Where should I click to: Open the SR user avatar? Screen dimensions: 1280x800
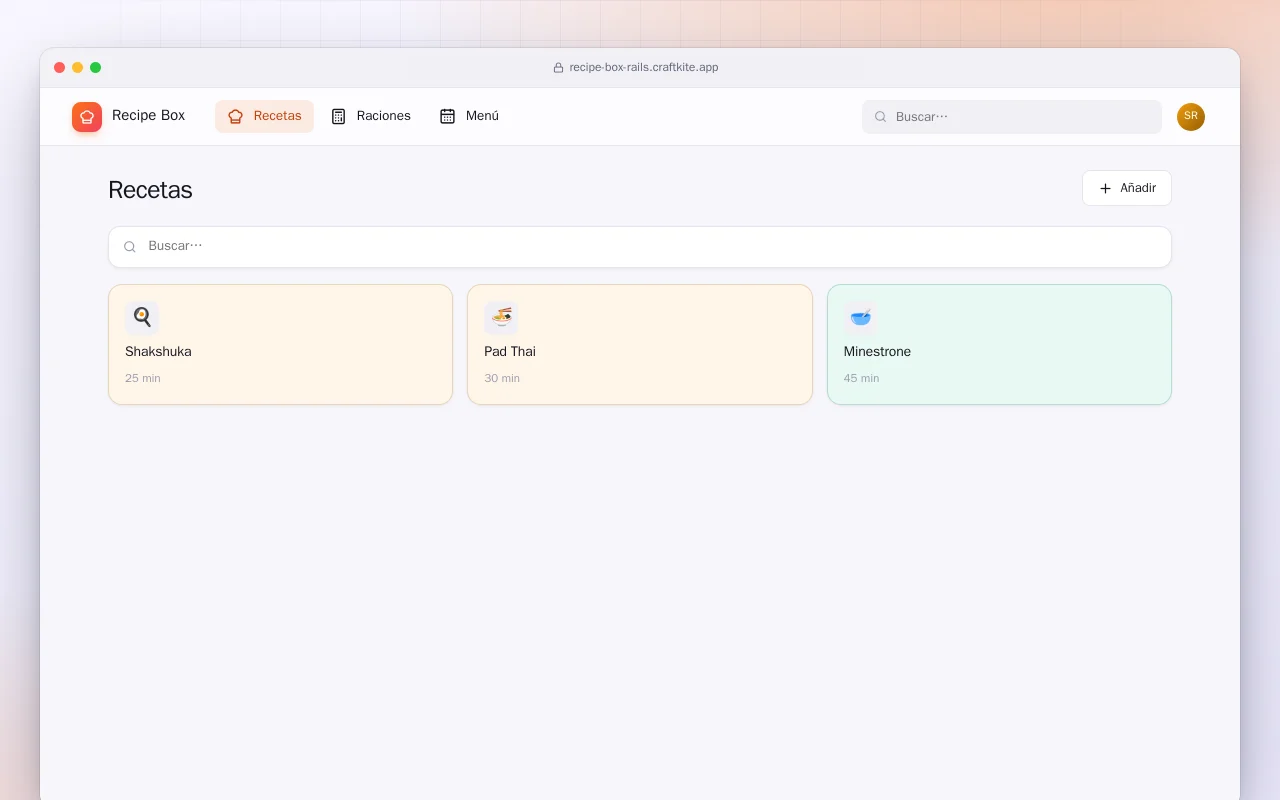point(1191,117)
